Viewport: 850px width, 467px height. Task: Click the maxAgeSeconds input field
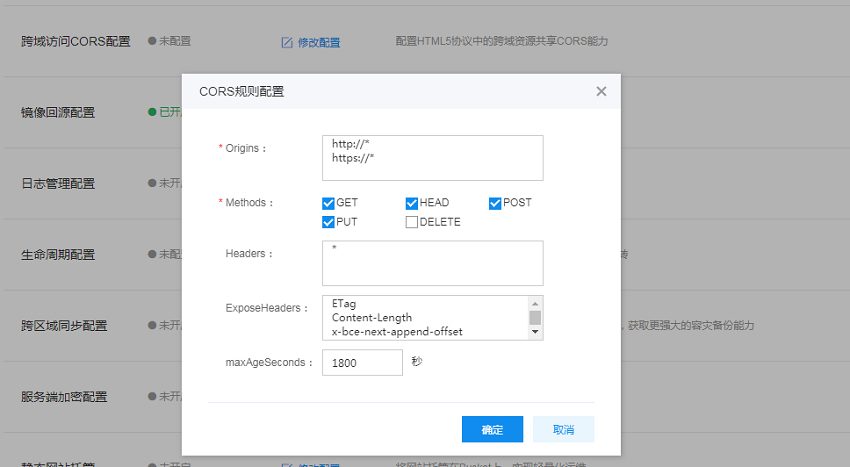click(x=362, y=363)
